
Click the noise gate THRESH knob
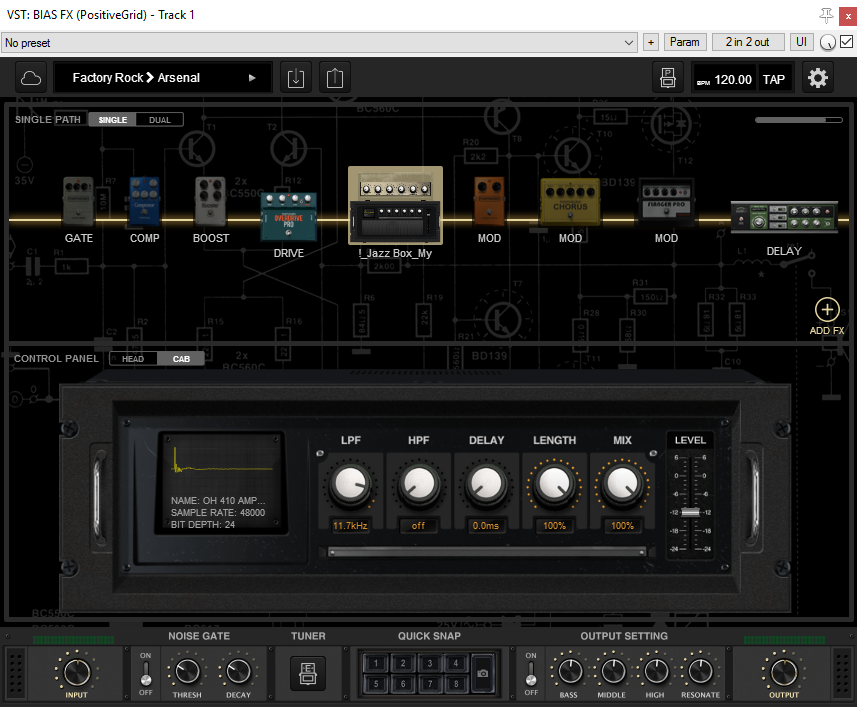187,671
